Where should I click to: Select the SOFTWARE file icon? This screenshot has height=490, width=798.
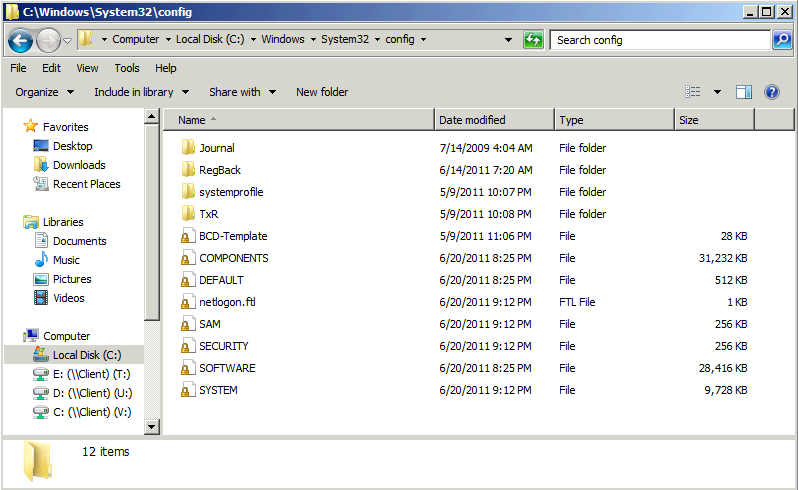click(188, 368)
